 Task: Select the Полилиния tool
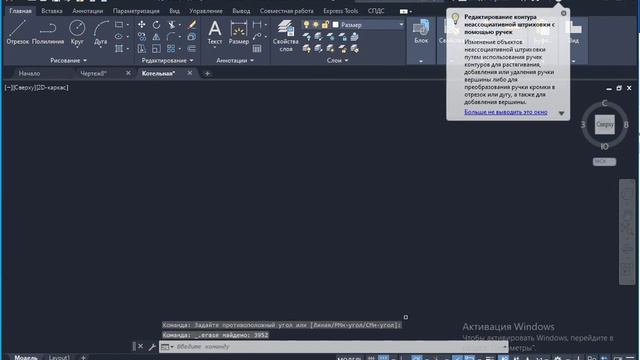pos(48,32)
